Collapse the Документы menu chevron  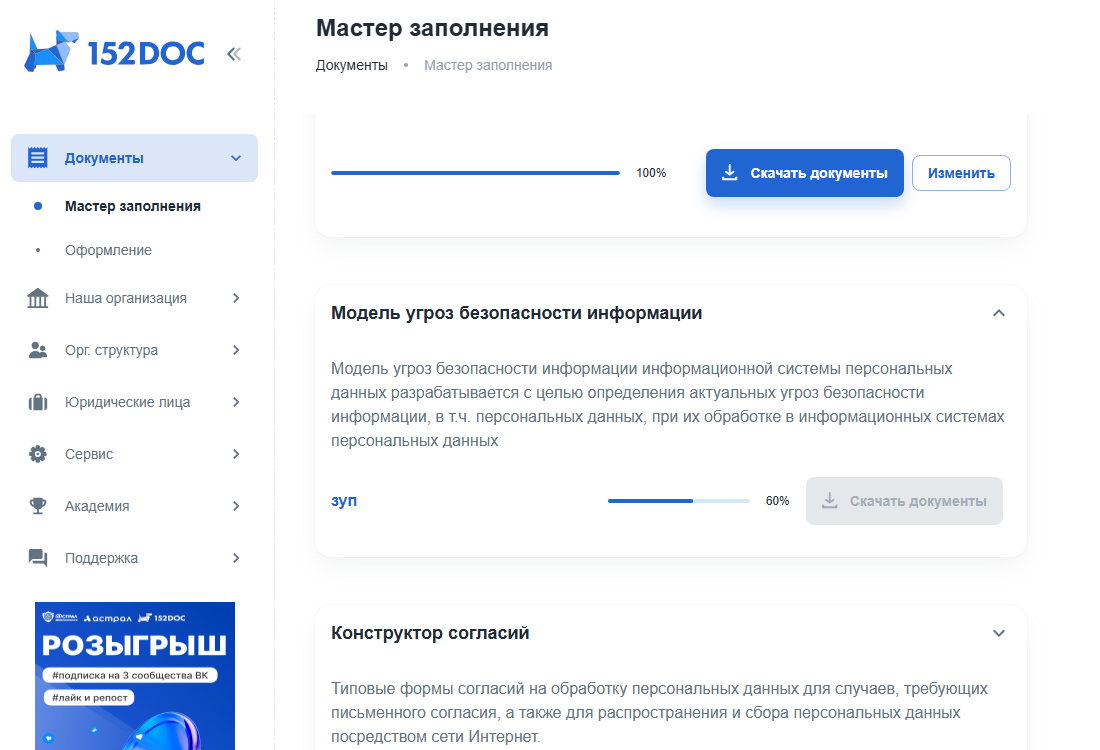236,158
